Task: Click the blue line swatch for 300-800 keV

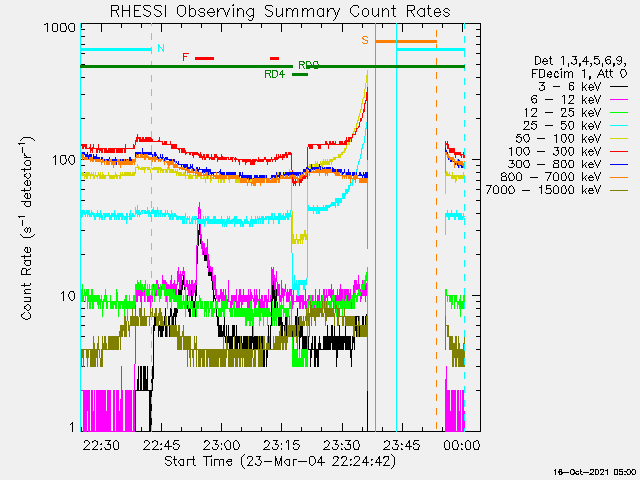Action: [619, 164]
